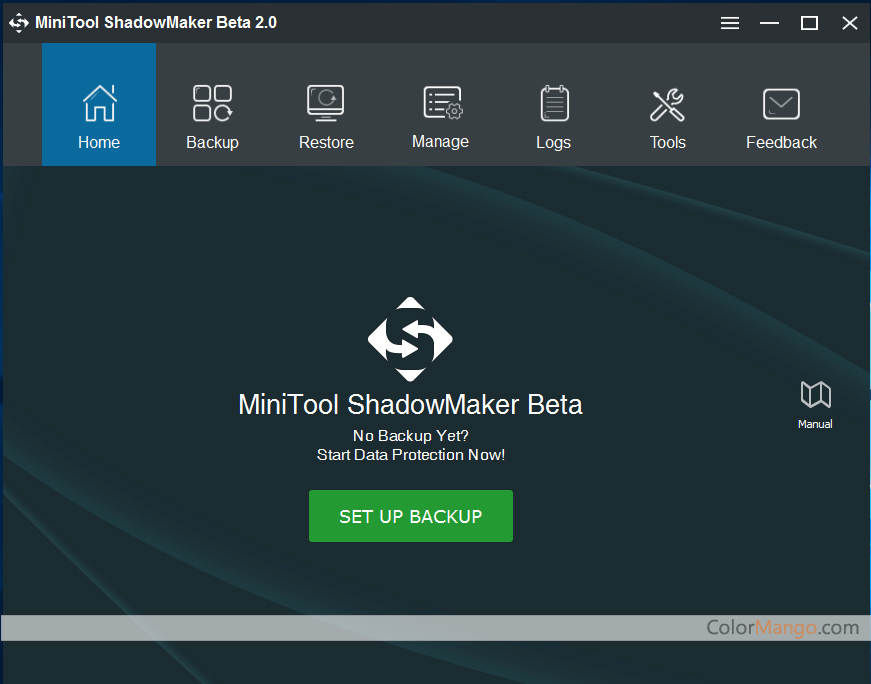Image resolution: width=871 pixels, height=684 pixels.
Task: Click the large center ShadowMaker logo
Action: pyautogui.click(x=410, y=340)
